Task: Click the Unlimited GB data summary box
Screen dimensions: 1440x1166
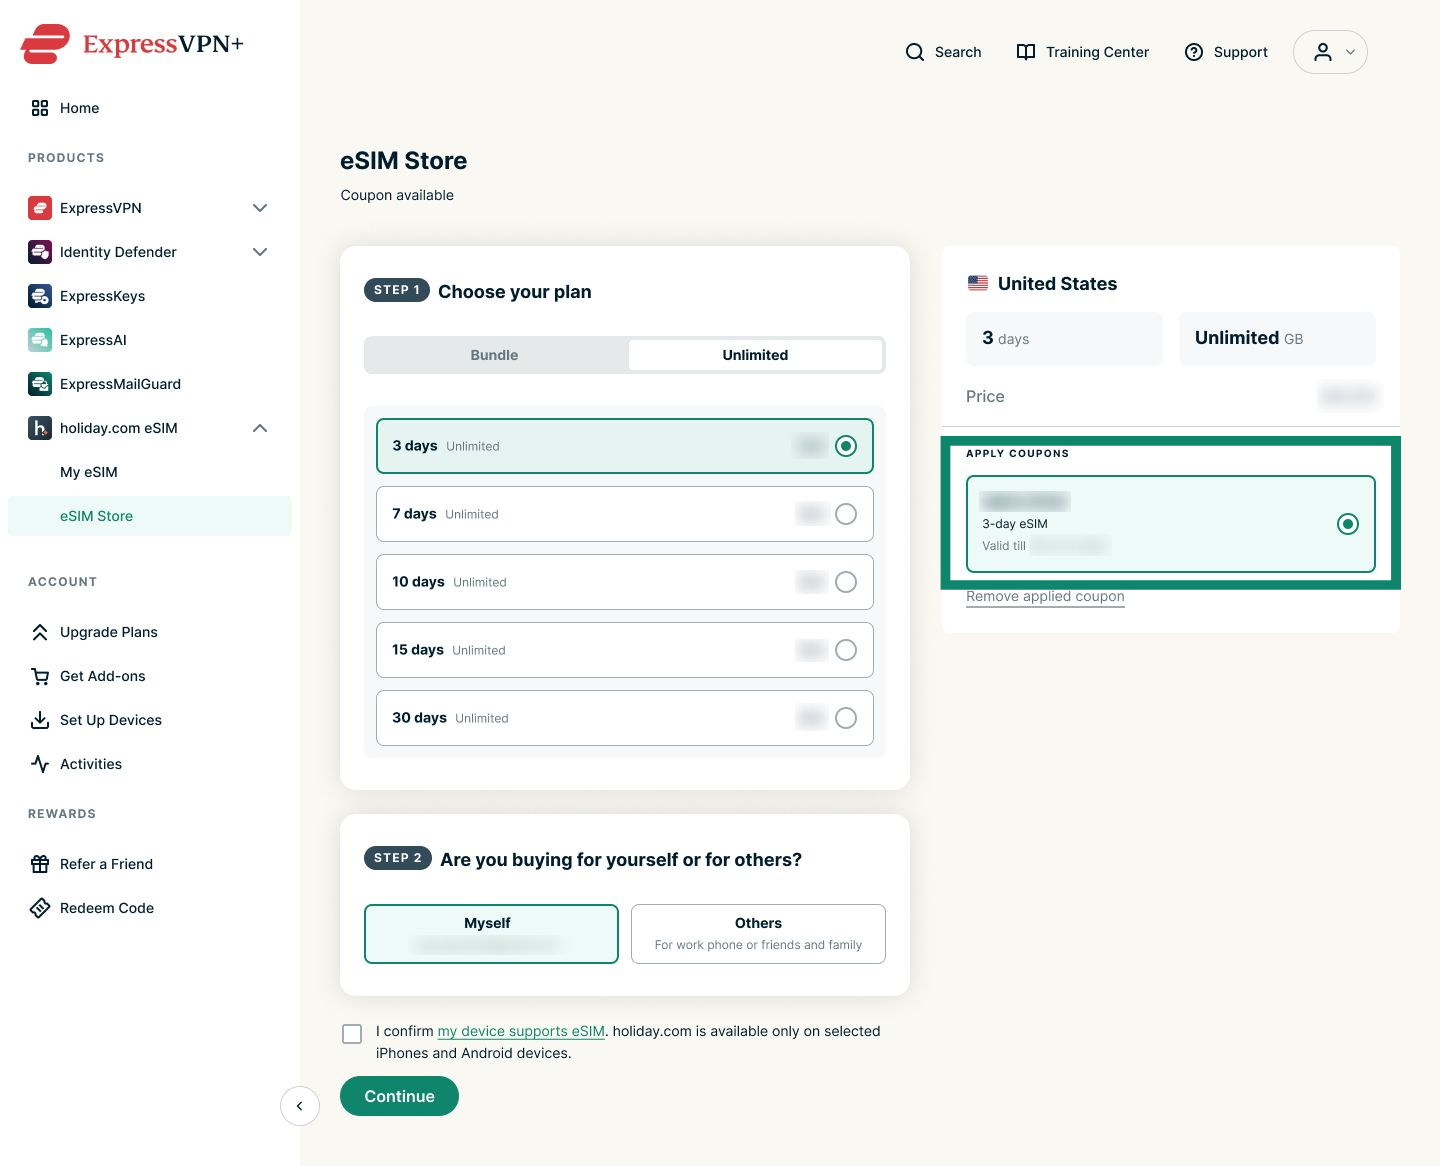Action: click(x=1277, y=339)
